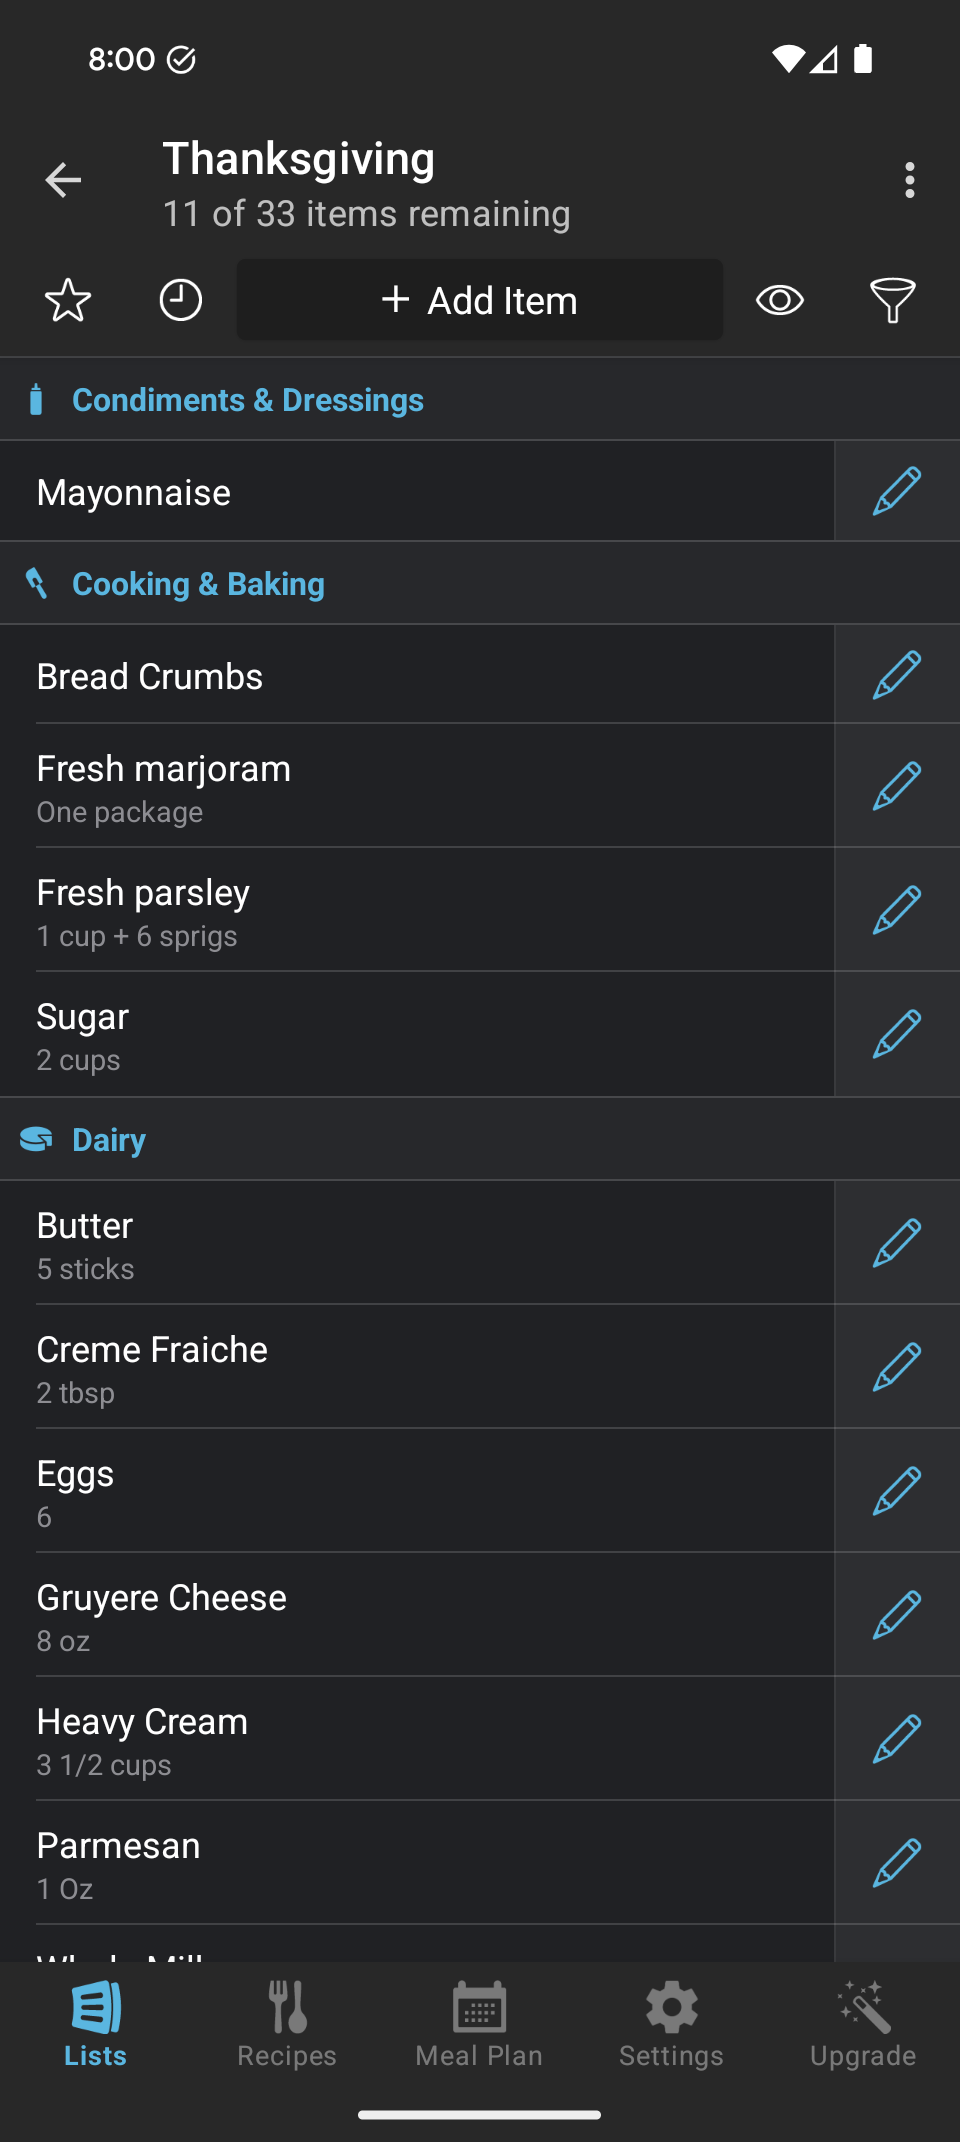The height and width of the screenshot is (2142, 960).
Task: Tap the back arrow to leave the list
Action: (x=63, y=180)
